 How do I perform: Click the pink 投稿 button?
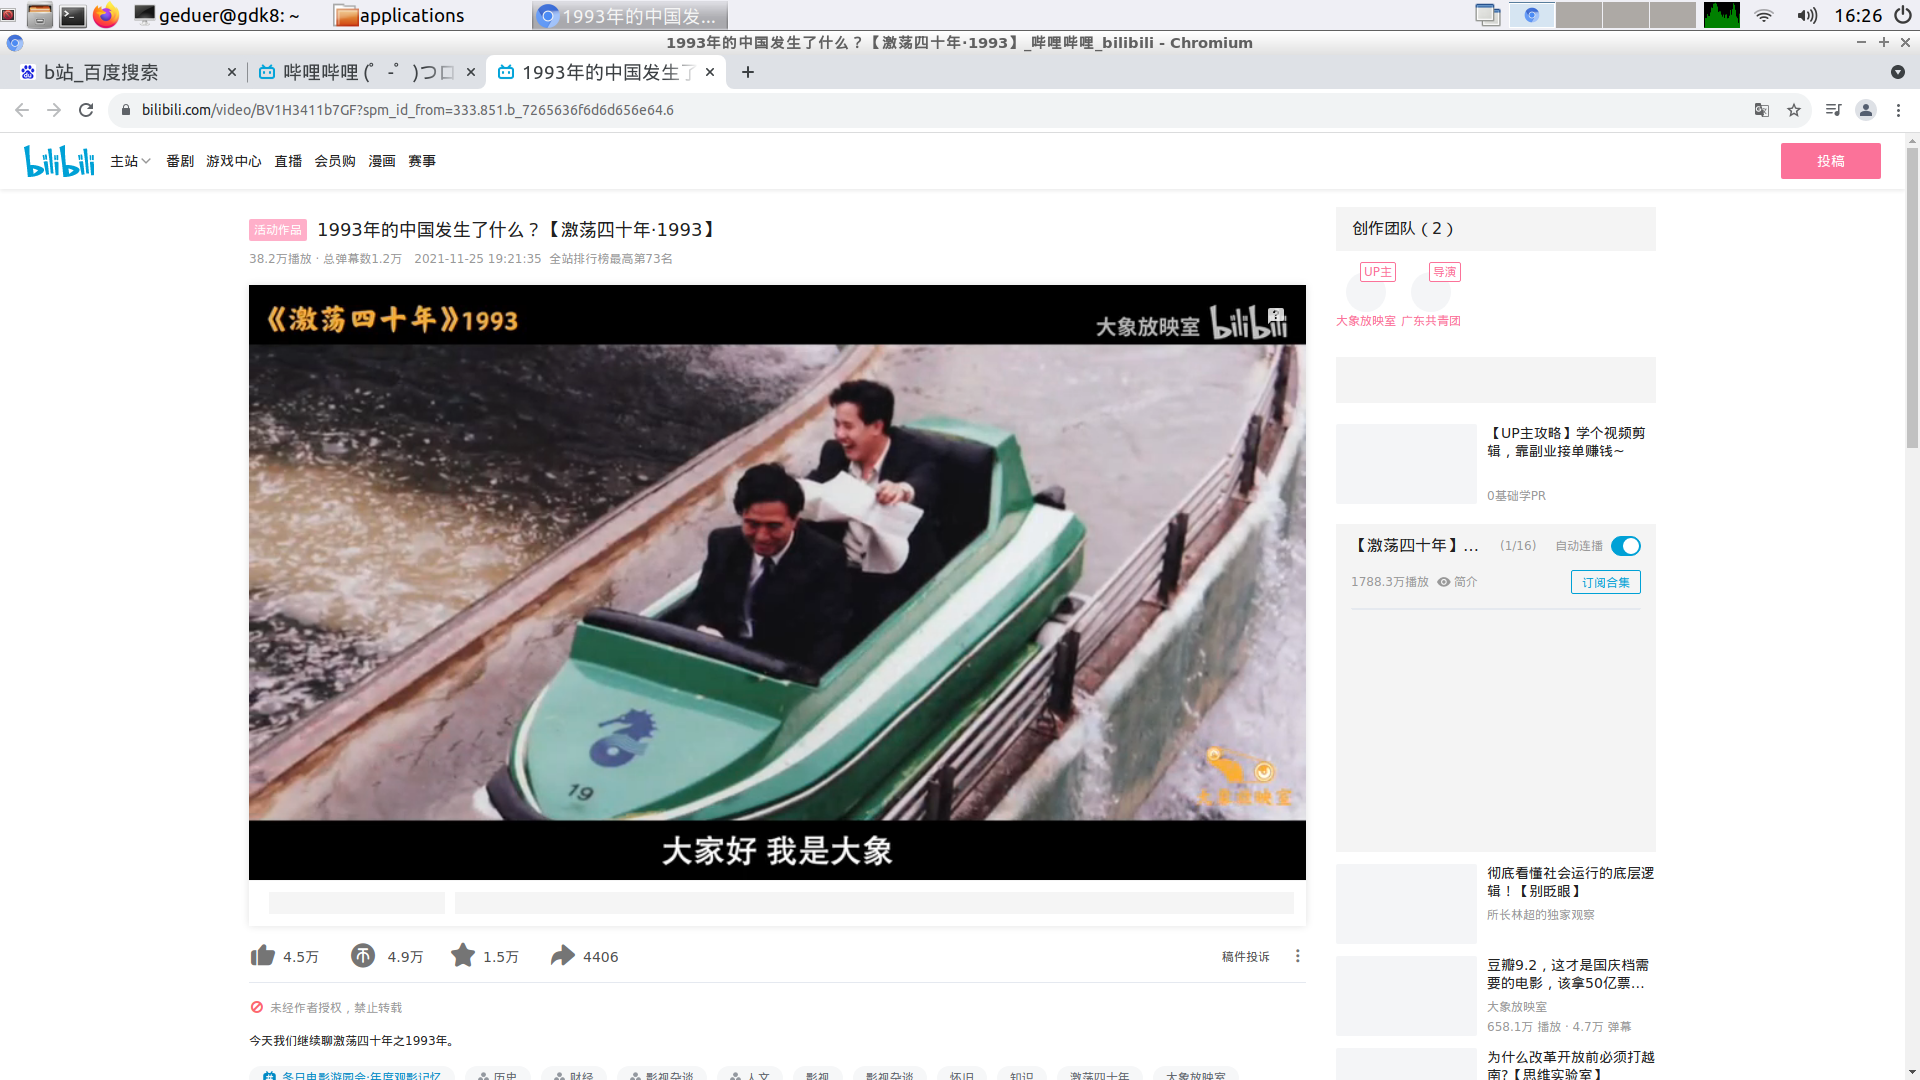pos(1831,161)
